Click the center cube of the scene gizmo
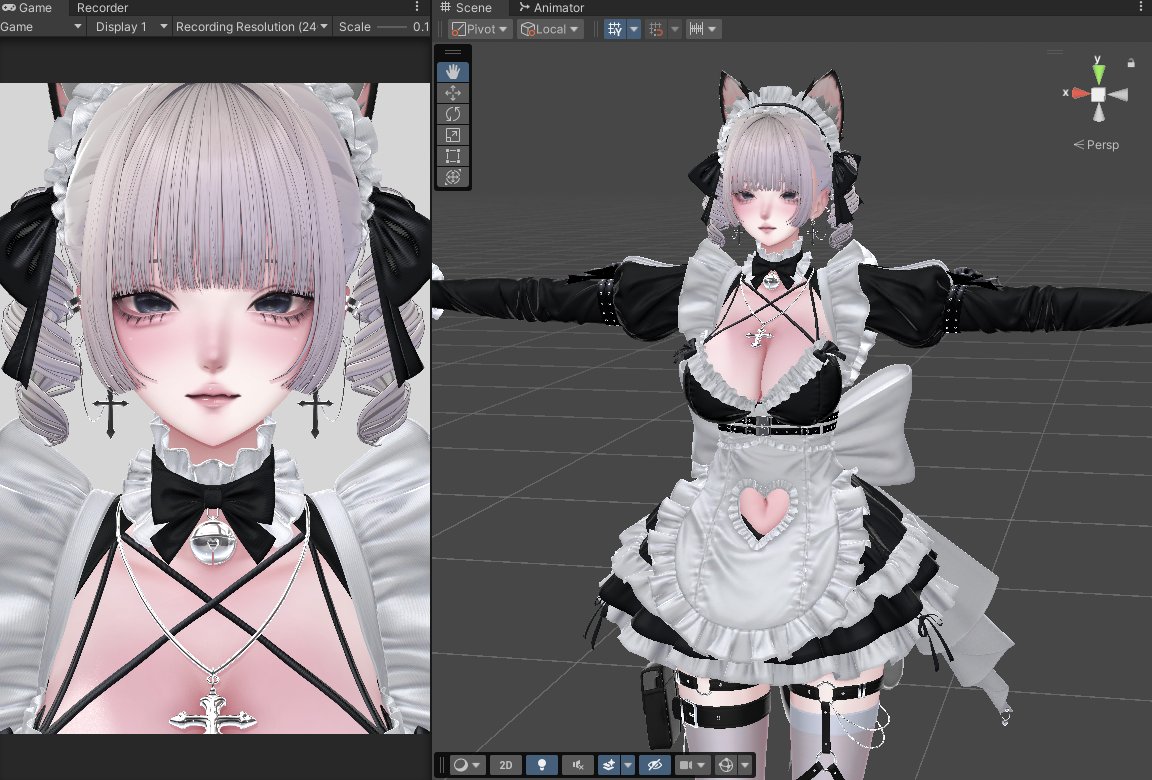This screenshot has height=780, width=1152. click(x=1098, y=94)
